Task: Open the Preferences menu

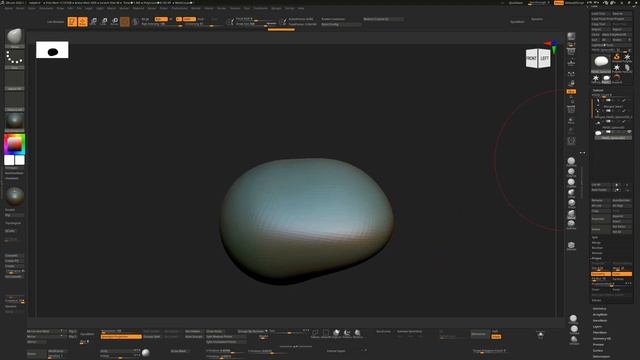Action: [x=180, y=8]
